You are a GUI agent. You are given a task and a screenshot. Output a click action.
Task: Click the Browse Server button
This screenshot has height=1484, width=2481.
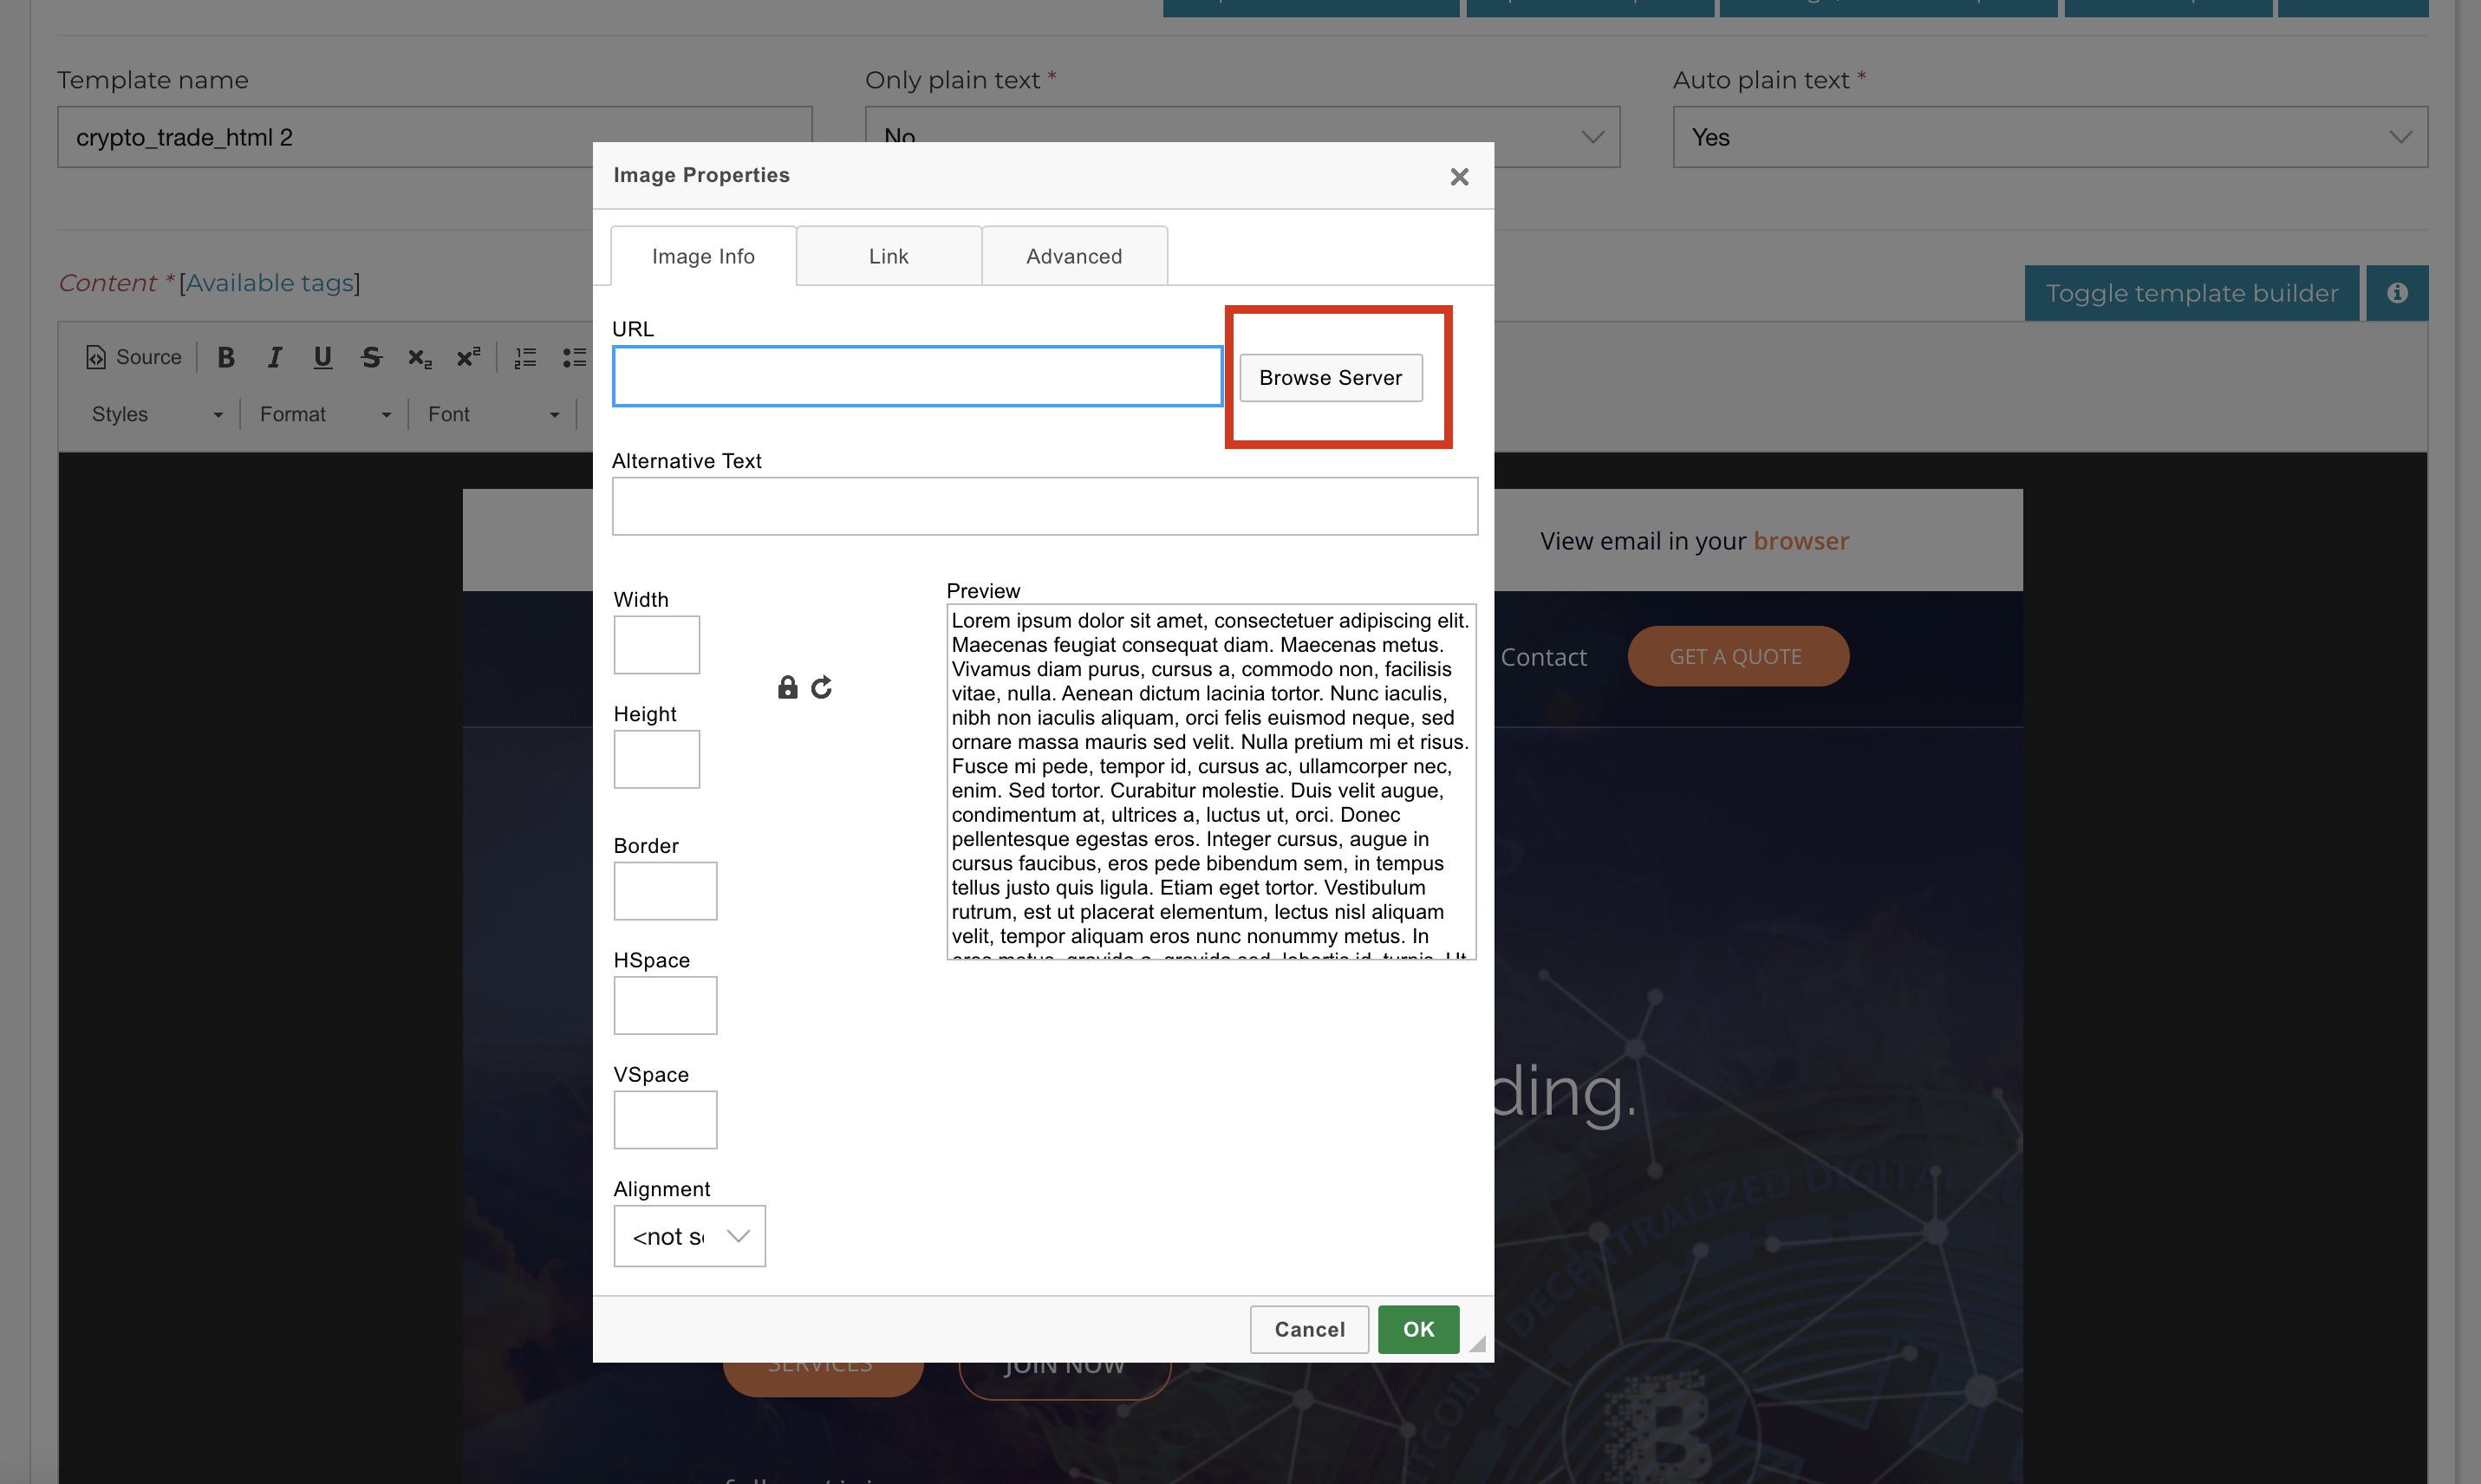(1330, 378)
